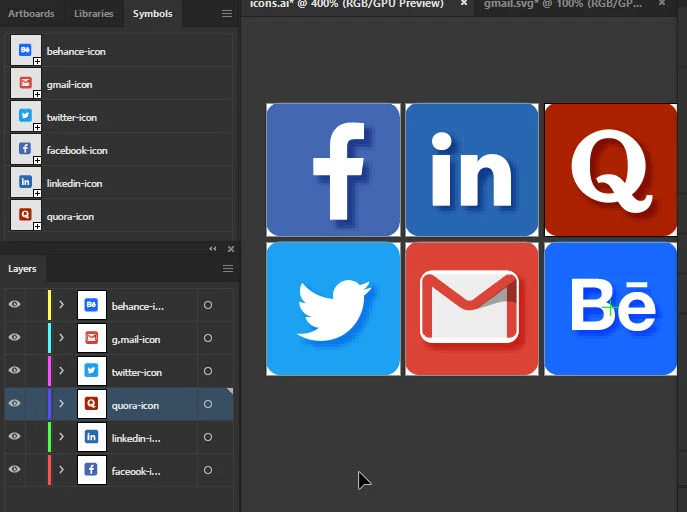
Task: Hide the g,mail-icon layer
Action: click(x=14, y=337)
